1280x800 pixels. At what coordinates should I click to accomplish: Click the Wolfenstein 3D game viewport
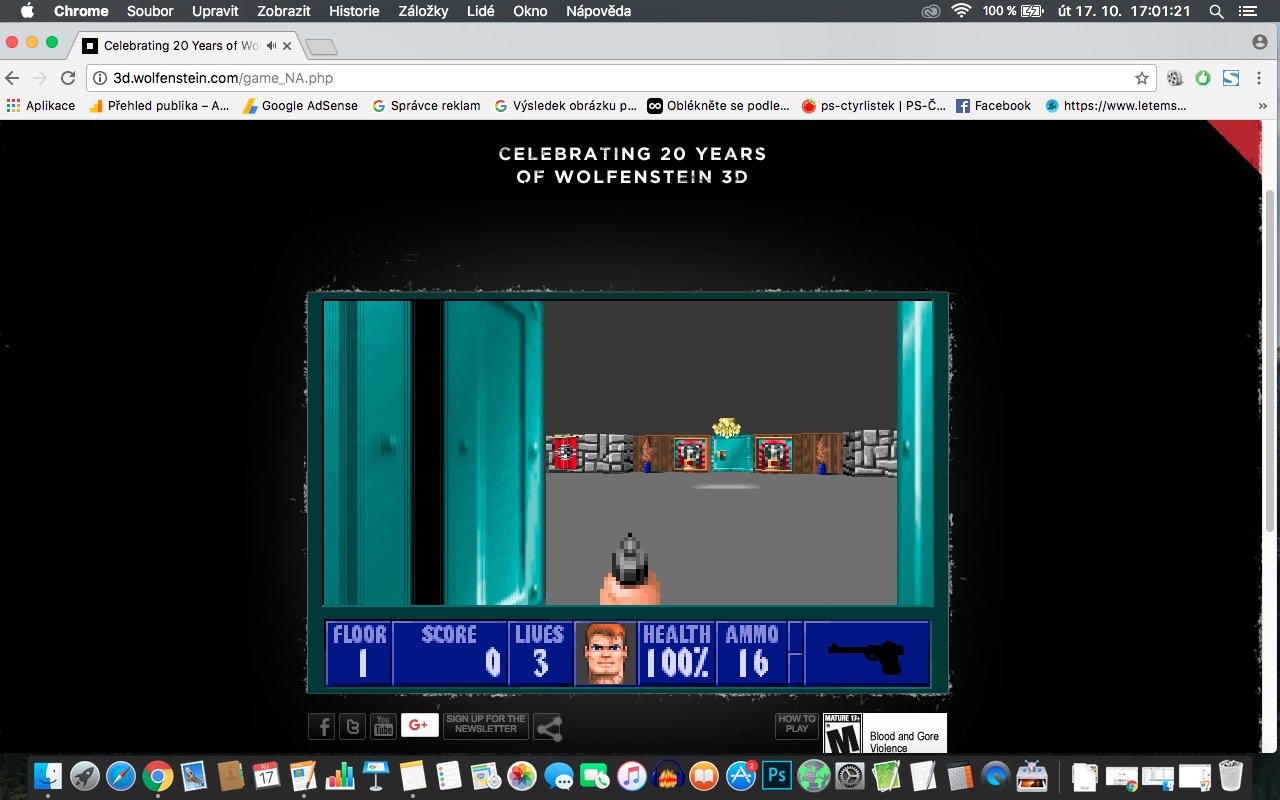click(x=628, y=453)
